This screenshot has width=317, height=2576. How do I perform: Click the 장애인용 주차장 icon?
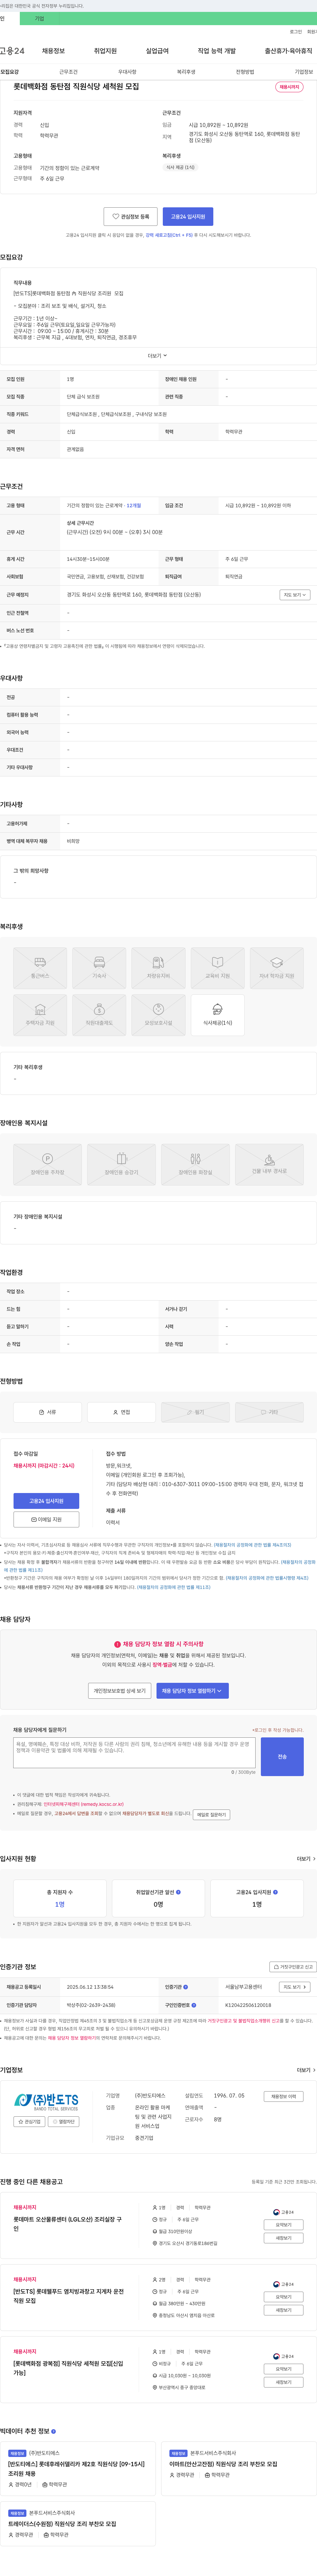(x=47, y=1164)
